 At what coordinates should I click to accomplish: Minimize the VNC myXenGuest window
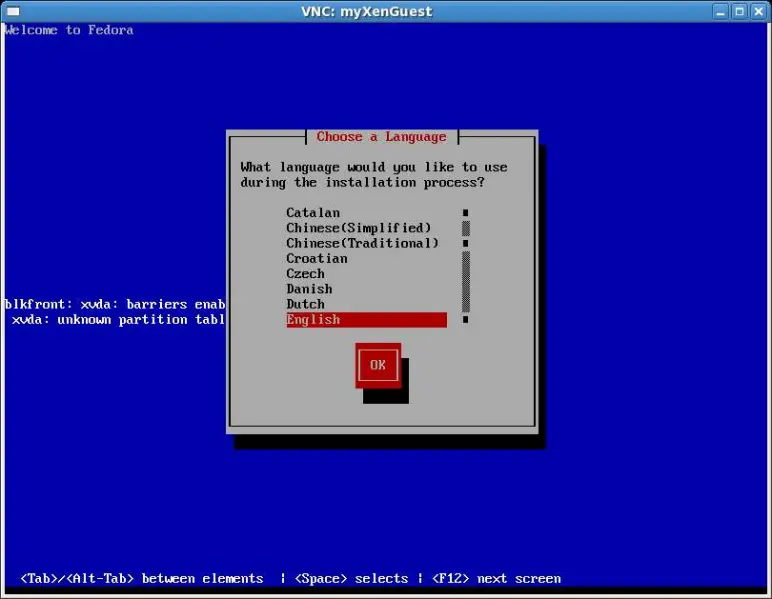pos(721,11)
